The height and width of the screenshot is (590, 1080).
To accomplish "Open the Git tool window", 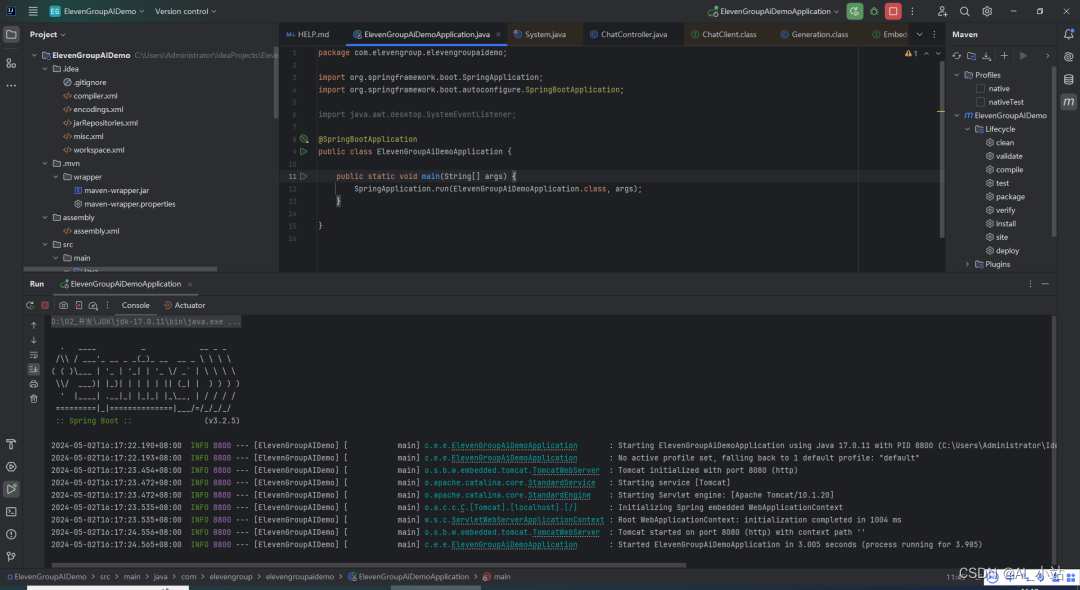I will coord(11,556).
